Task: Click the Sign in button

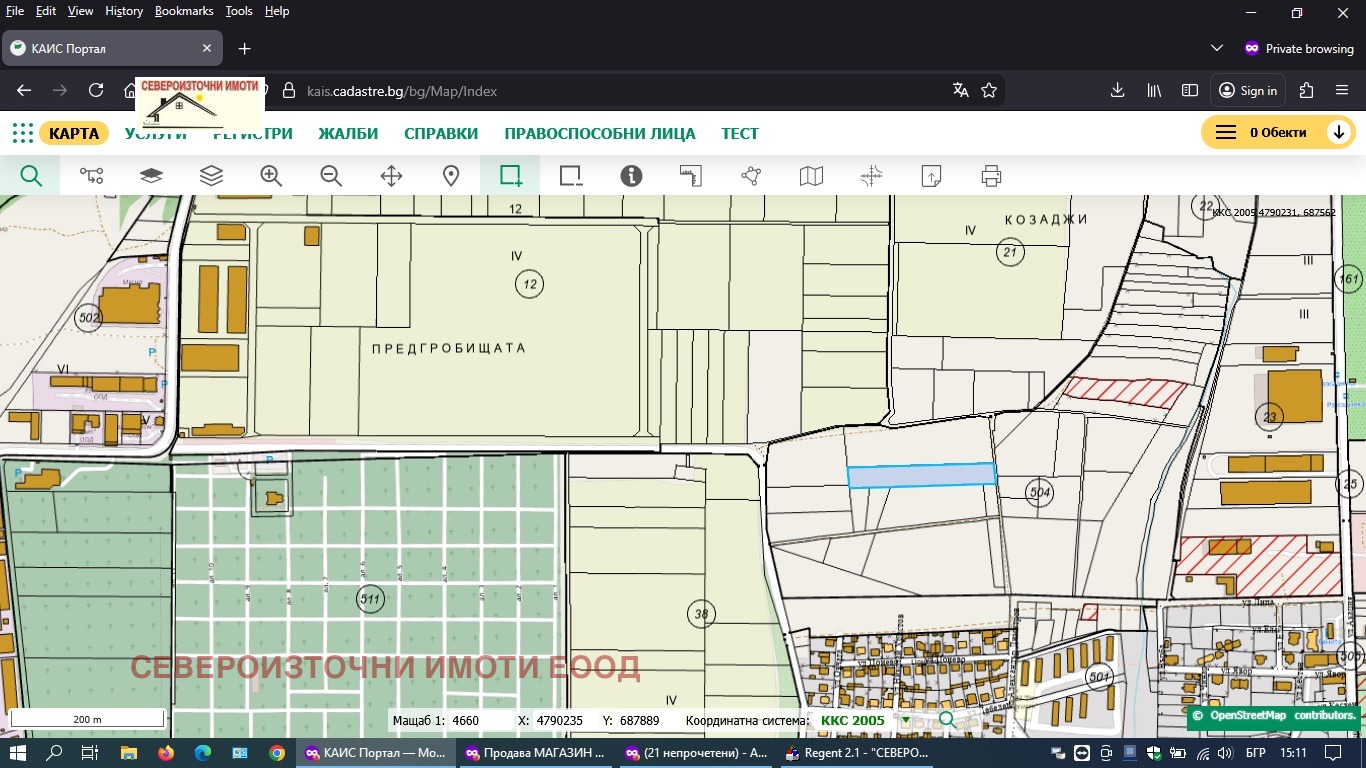Action: 1248,90
